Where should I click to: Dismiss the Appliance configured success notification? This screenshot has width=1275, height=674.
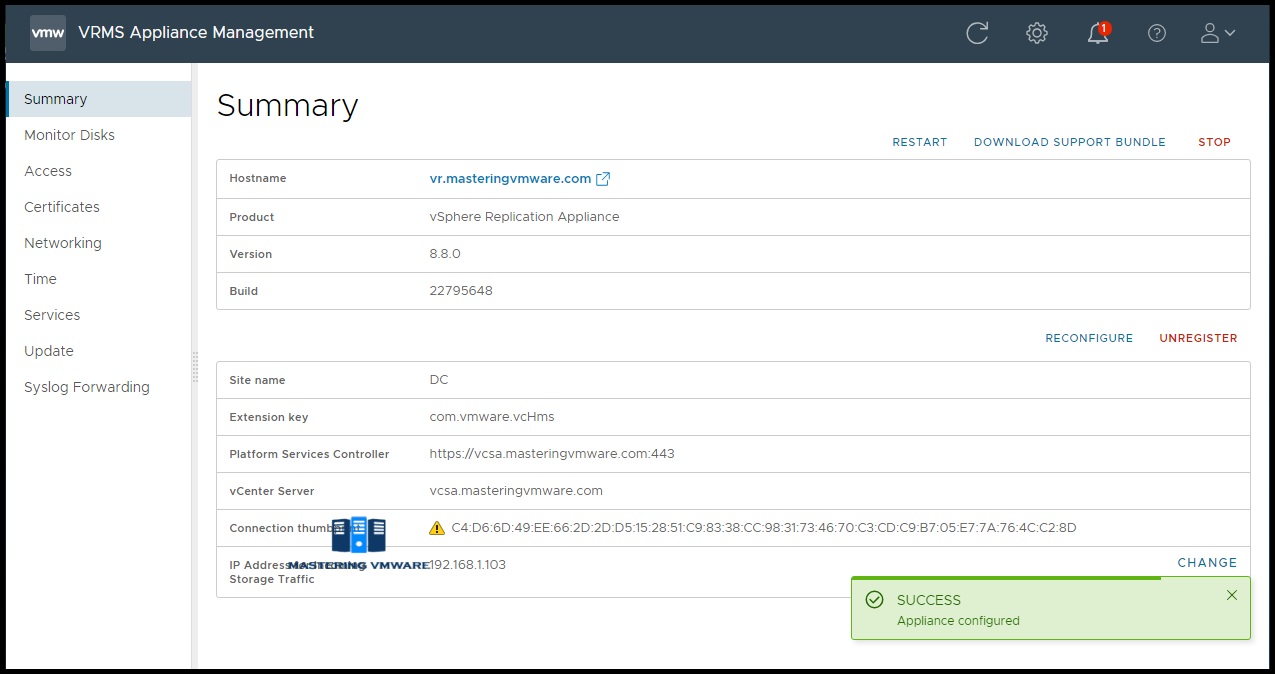1232,595
